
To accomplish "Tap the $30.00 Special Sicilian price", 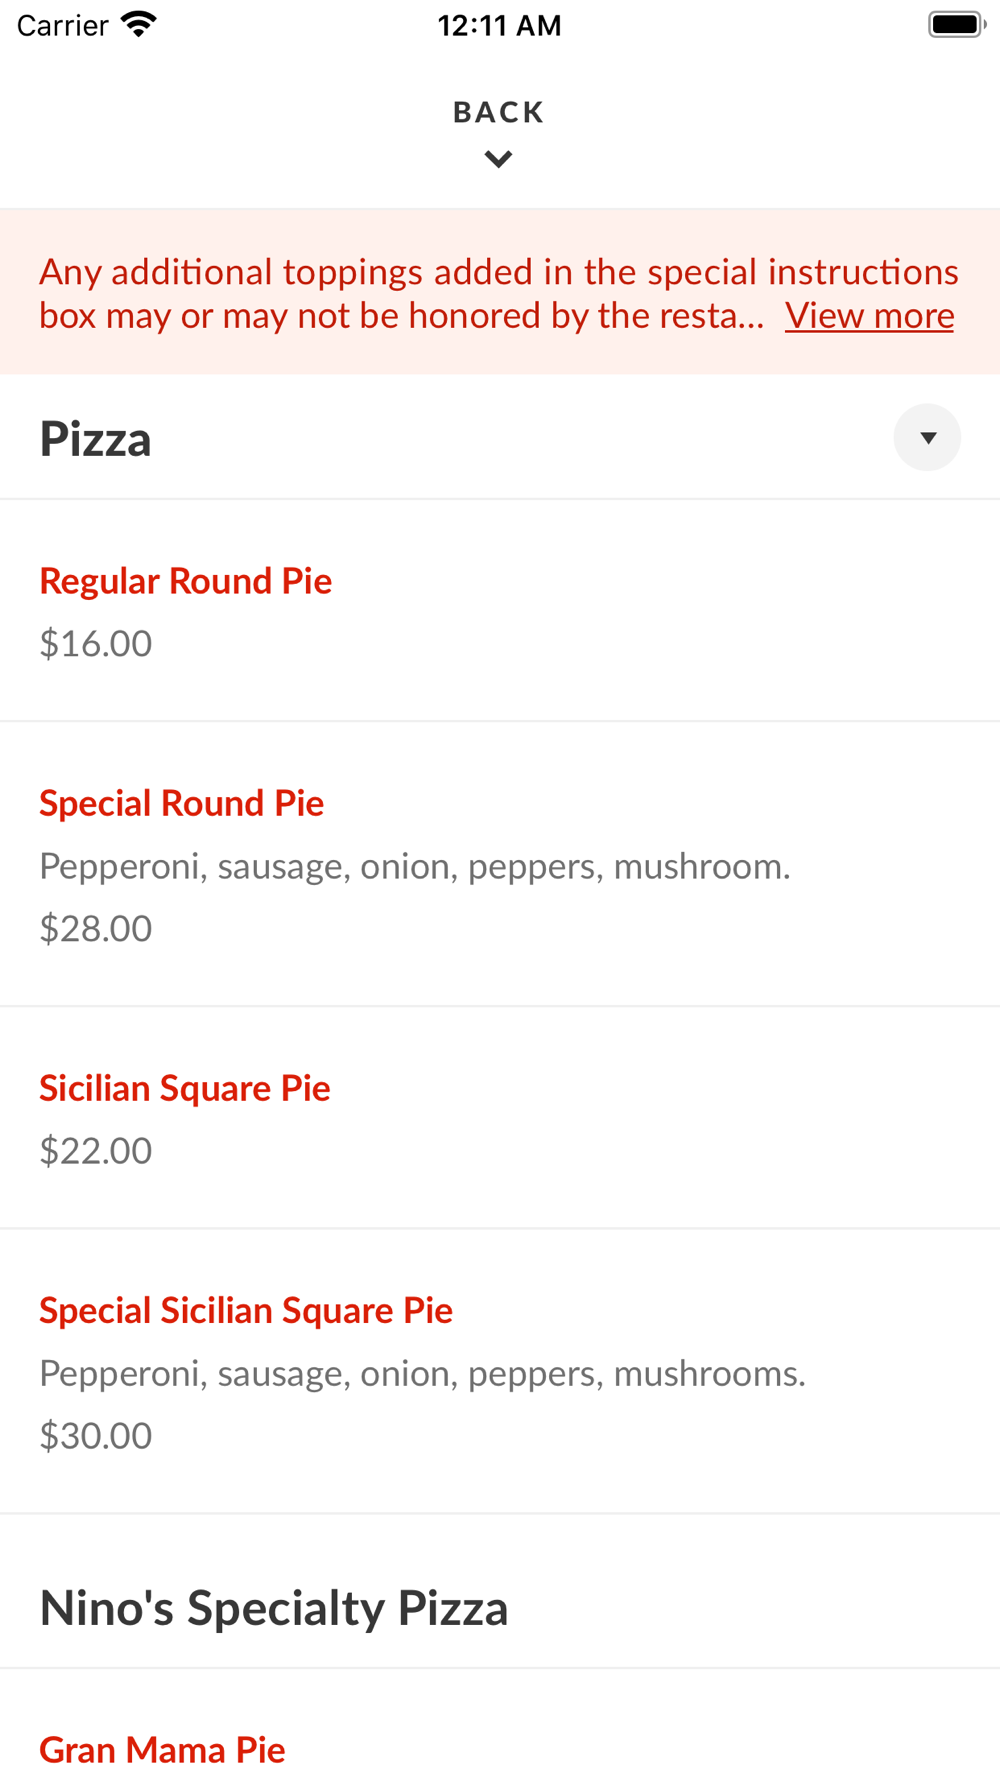I will click(95, 1435).
